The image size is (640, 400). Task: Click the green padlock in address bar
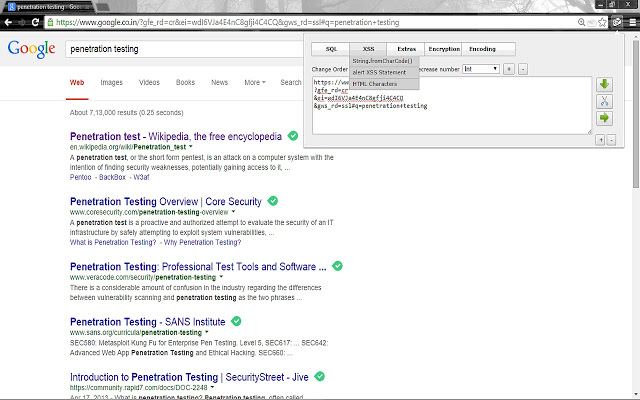pos(50,22)
